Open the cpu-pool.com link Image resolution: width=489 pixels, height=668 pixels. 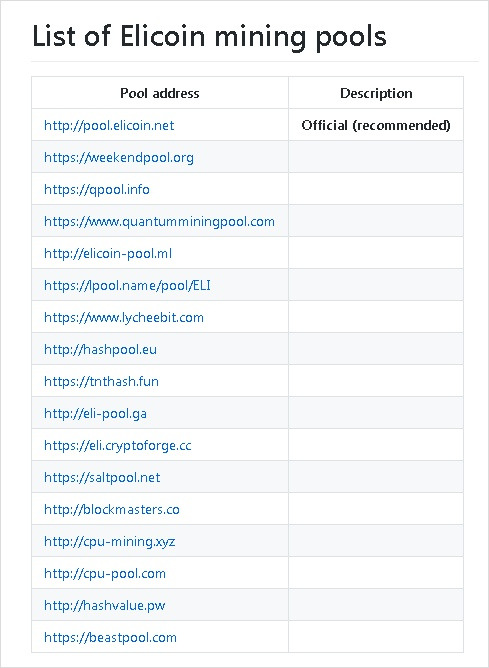pyautogui.click(x=105, y=573)
